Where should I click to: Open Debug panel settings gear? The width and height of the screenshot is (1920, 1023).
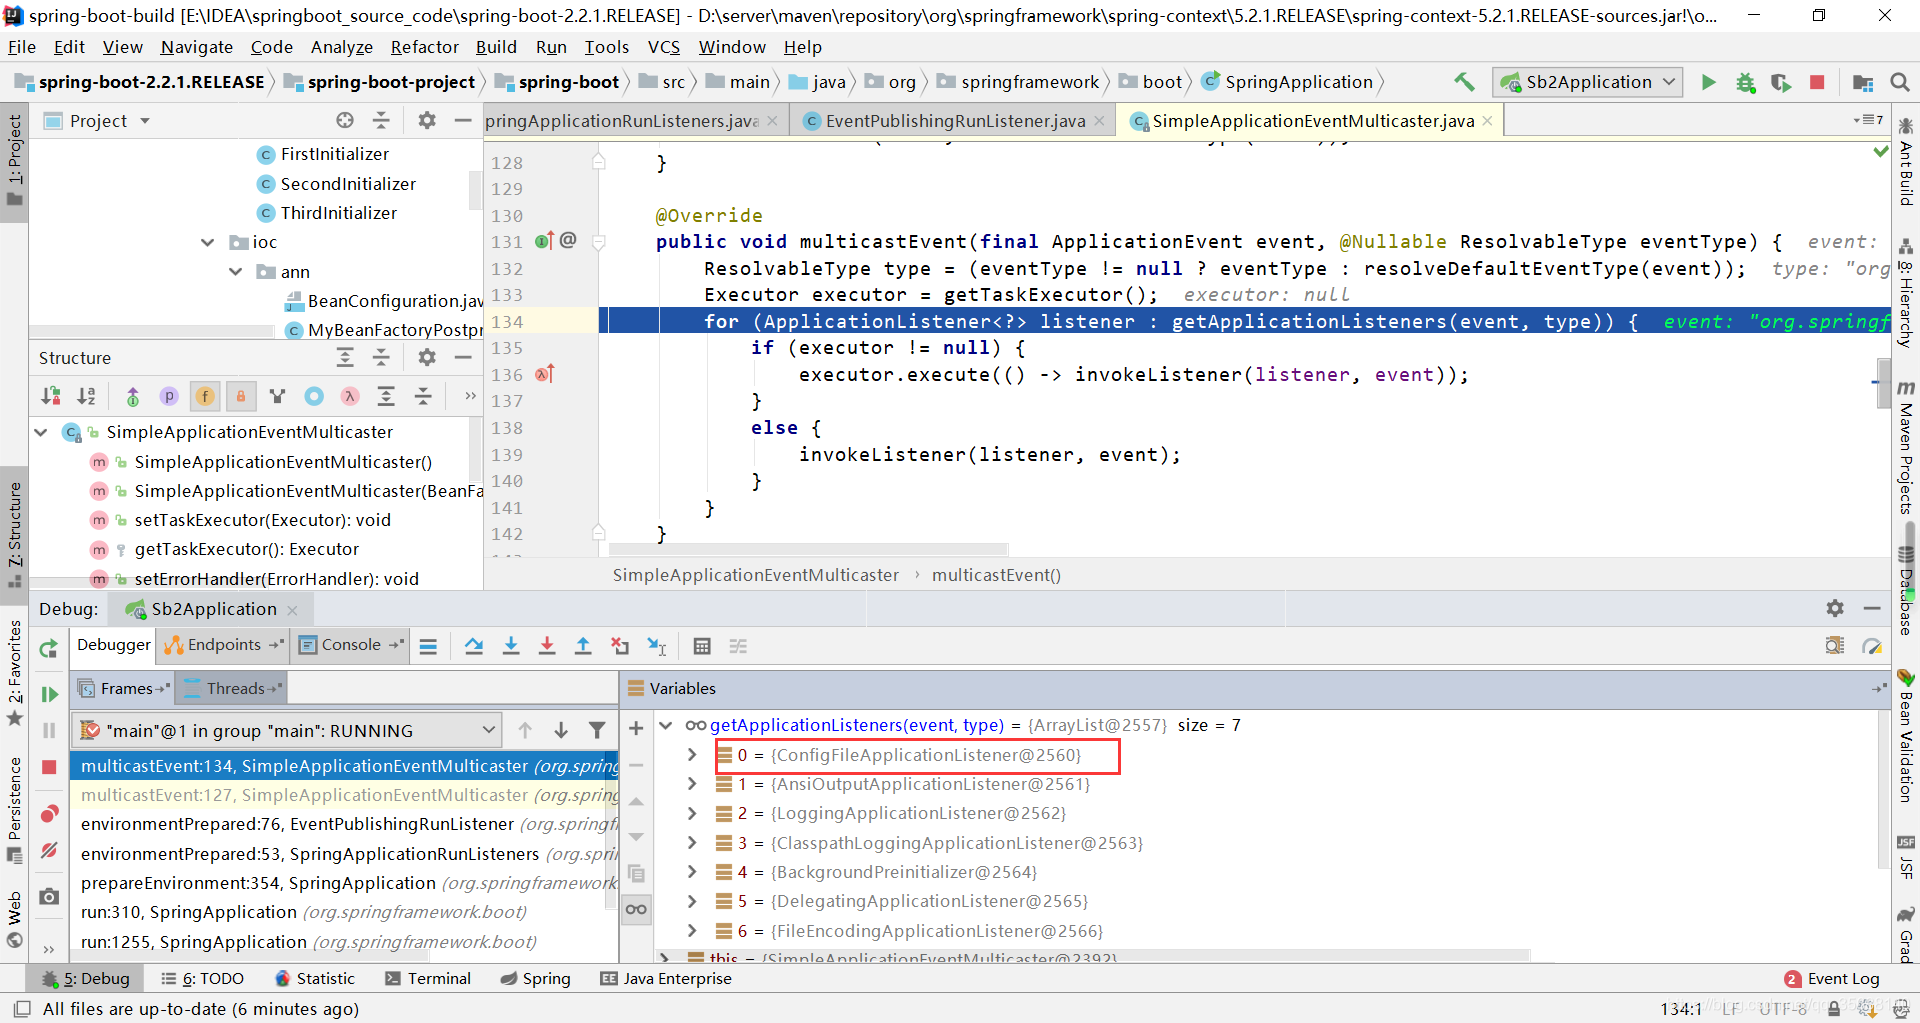1835,608
